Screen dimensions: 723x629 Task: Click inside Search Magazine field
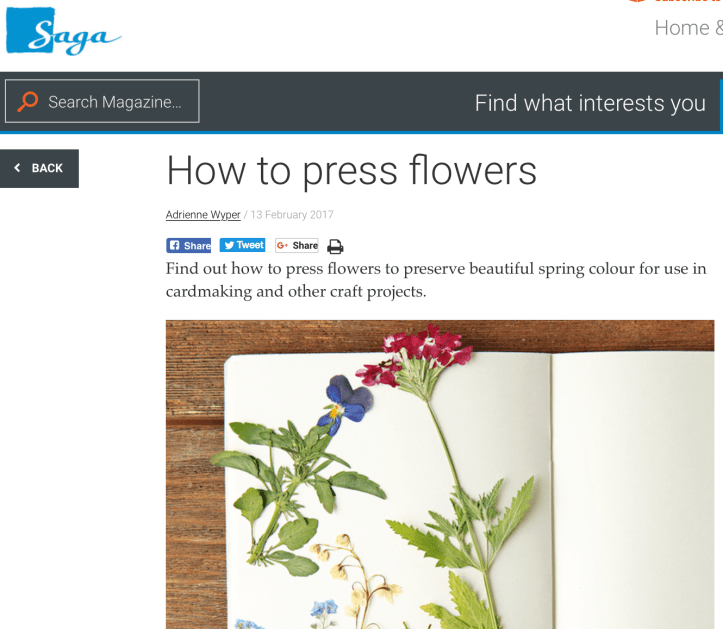click(x=102, y=101)
